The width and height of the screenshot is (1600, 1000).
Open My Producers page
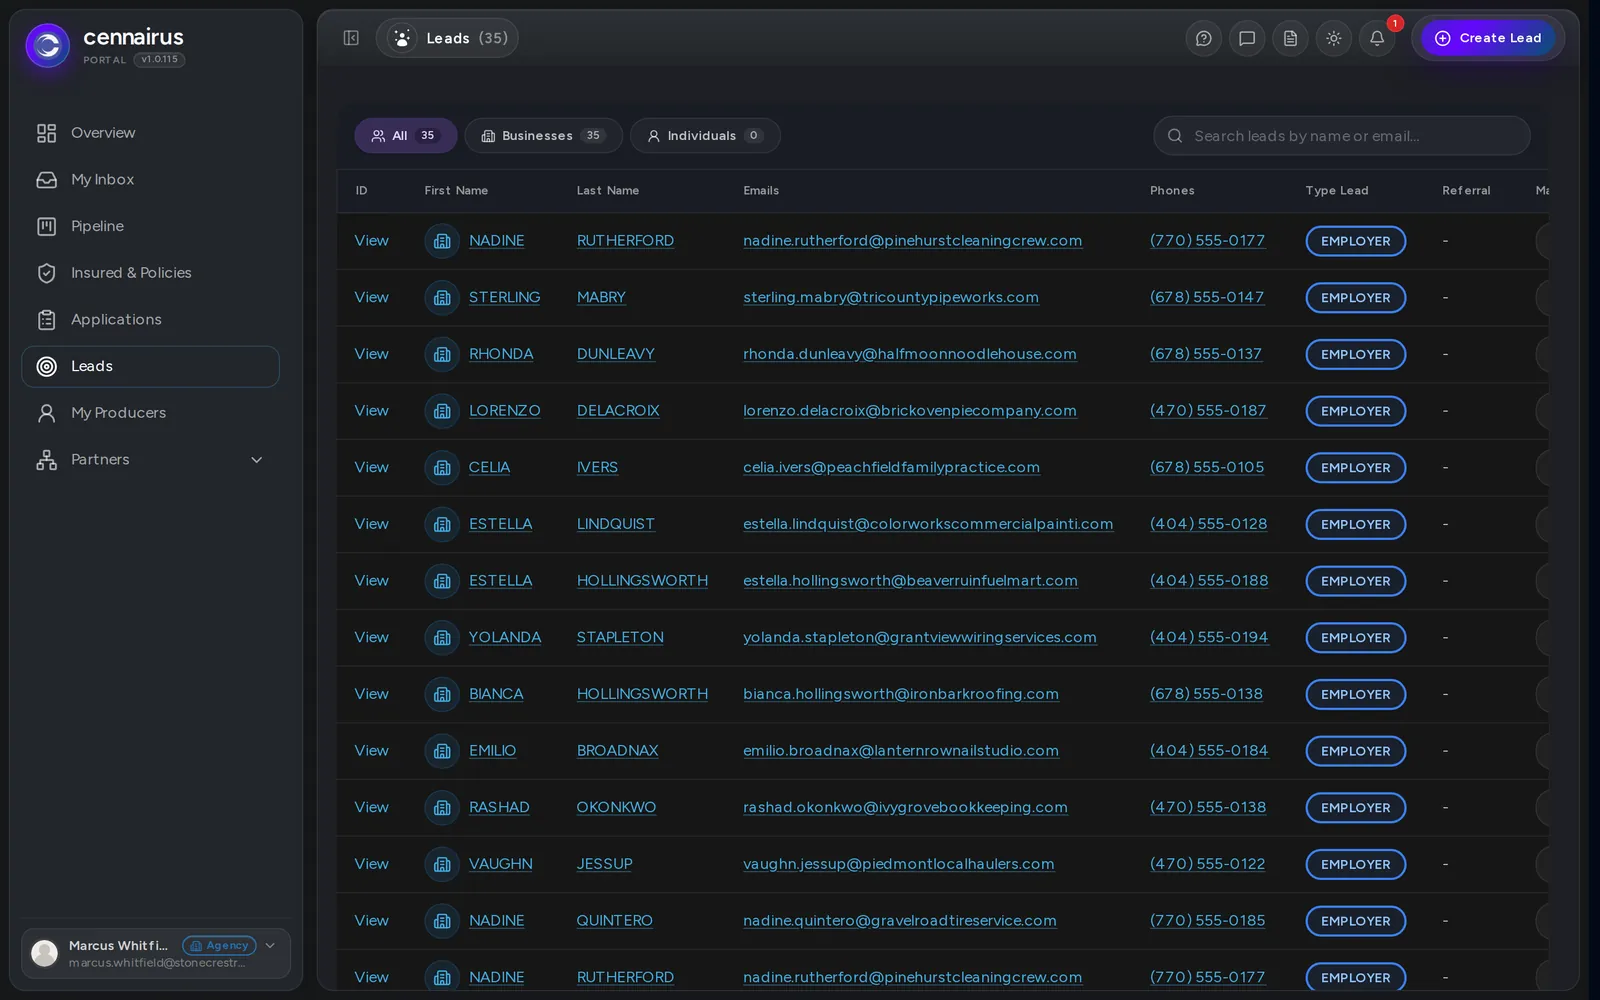(x=150, y=413)
